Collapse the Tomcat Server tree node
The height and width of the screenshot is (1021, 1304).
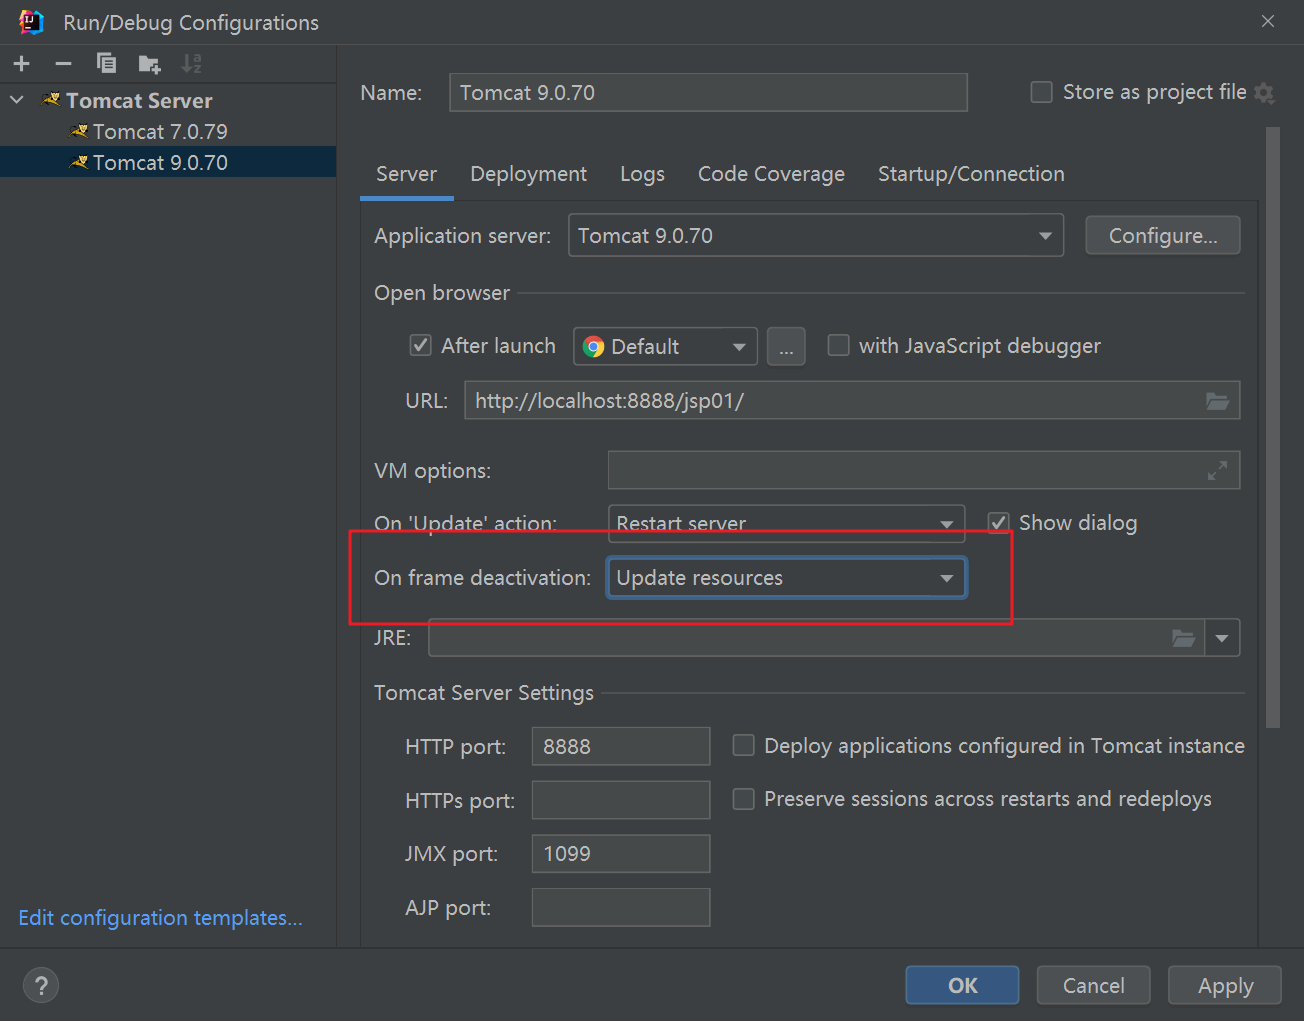[17, 100]
